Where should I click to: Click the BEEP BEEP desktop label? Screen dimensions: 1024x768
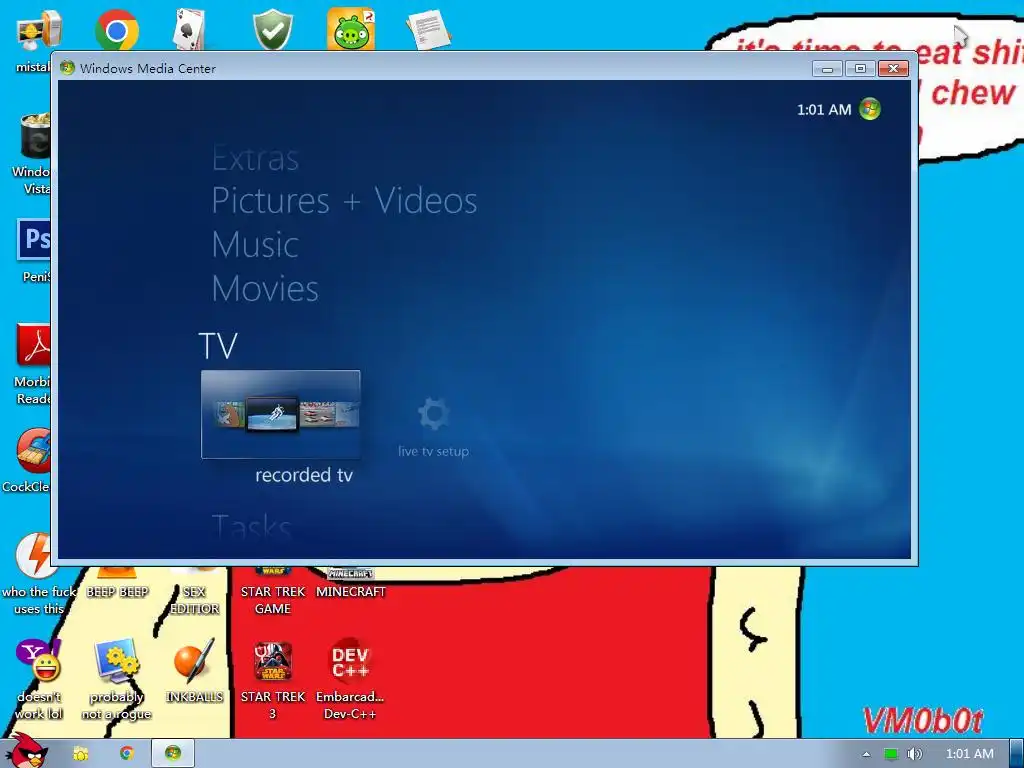click(118, 592)
